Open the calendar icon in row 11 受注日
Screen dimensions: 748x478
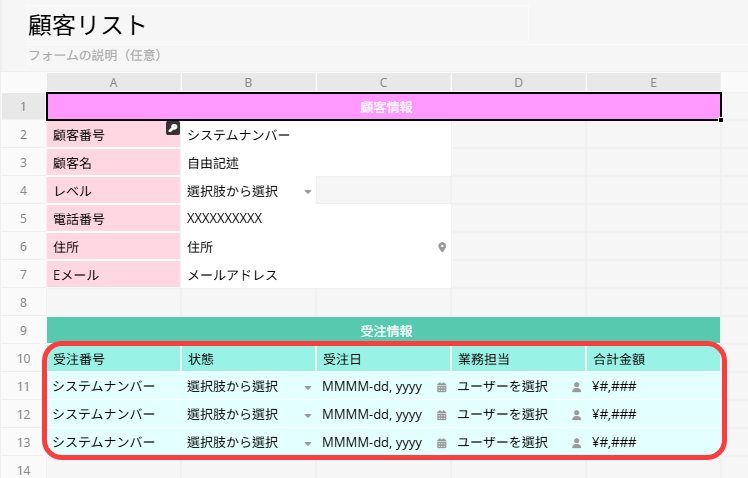point(441,387)
